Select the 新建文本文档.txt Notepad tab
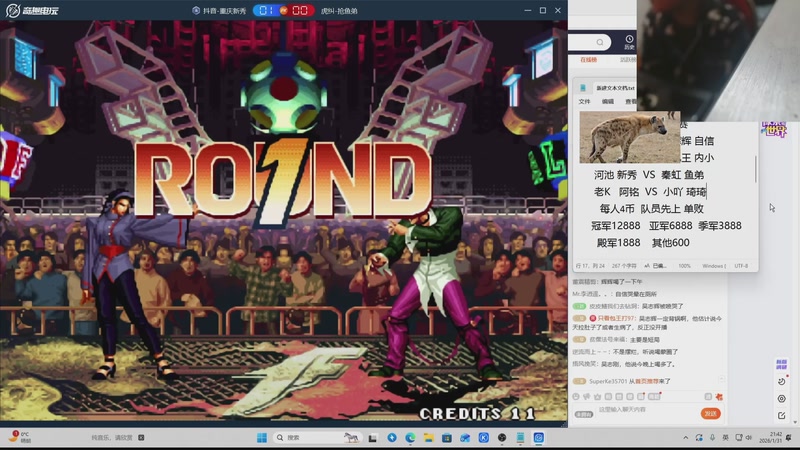 615,88
